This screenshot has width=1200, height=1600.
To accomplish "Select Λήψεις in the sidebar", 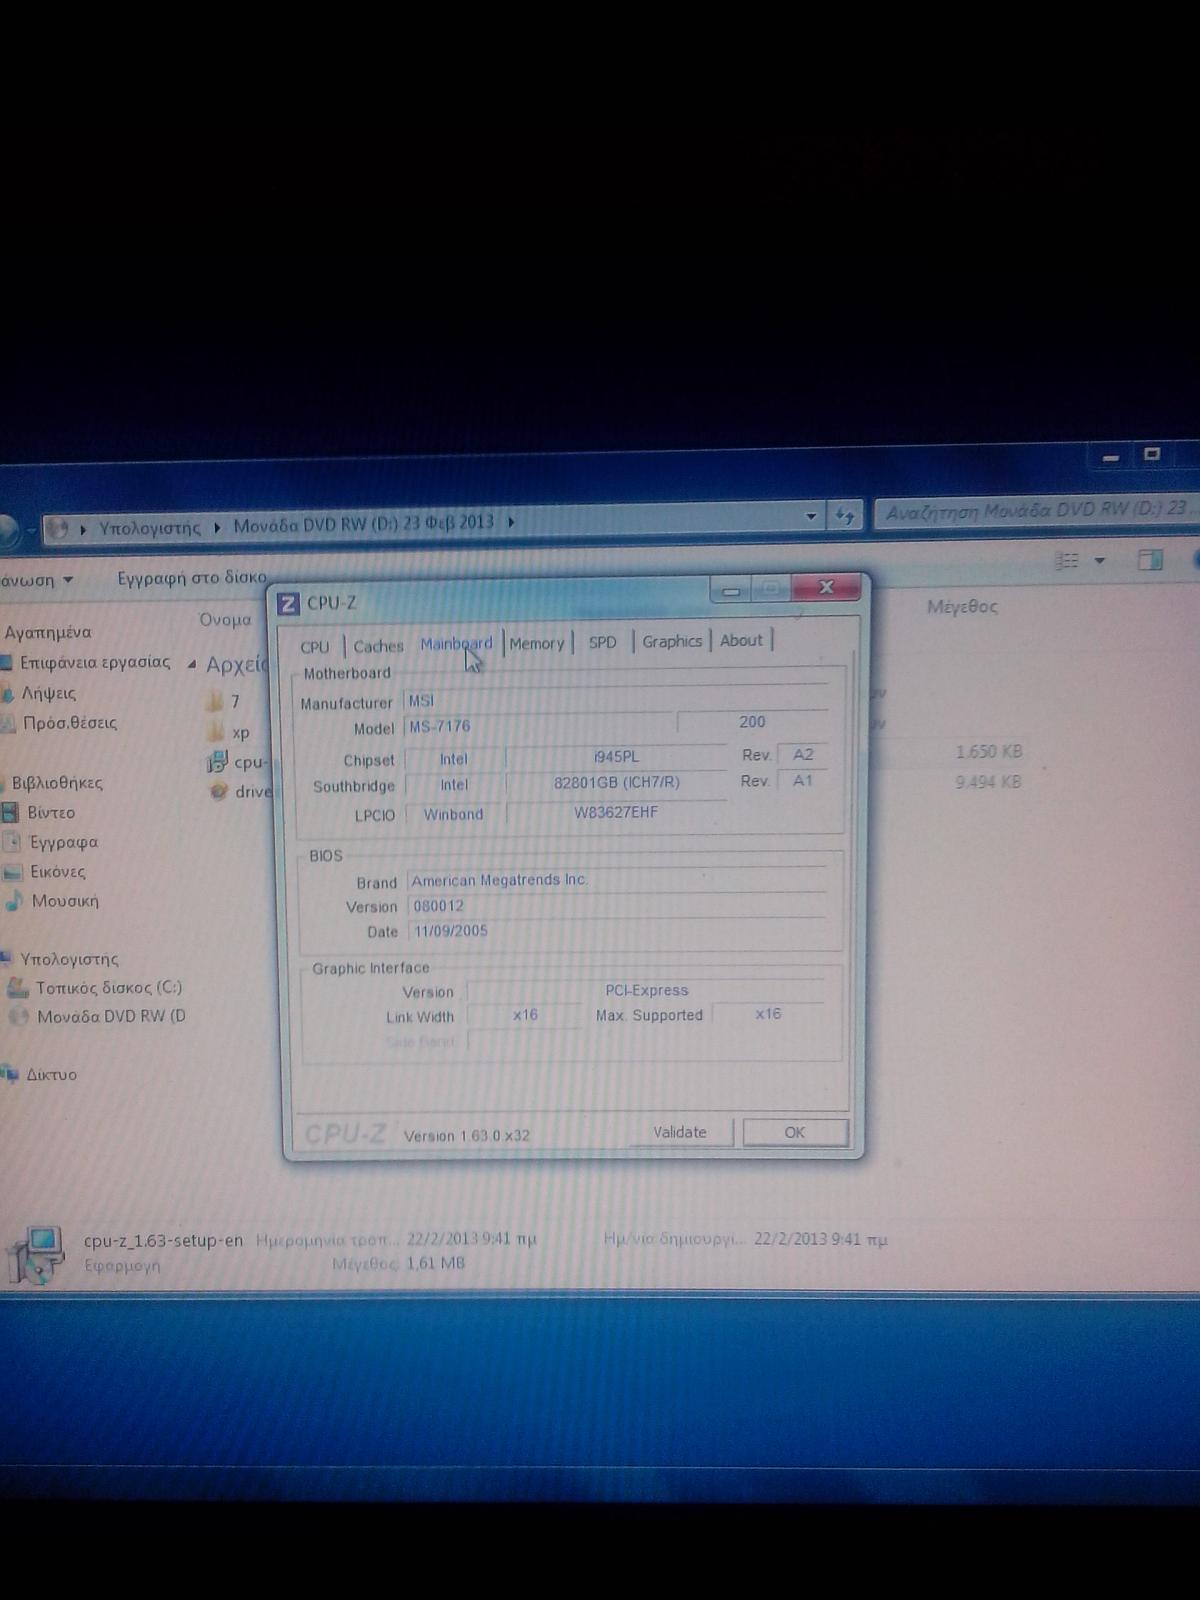I will click(48, 693).
